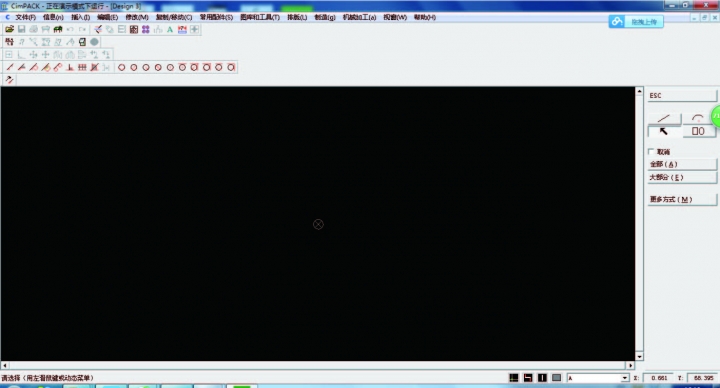The image size is (720, 388).
Task: Toggle the grid display status icon
Action: (x=514, y=378)
